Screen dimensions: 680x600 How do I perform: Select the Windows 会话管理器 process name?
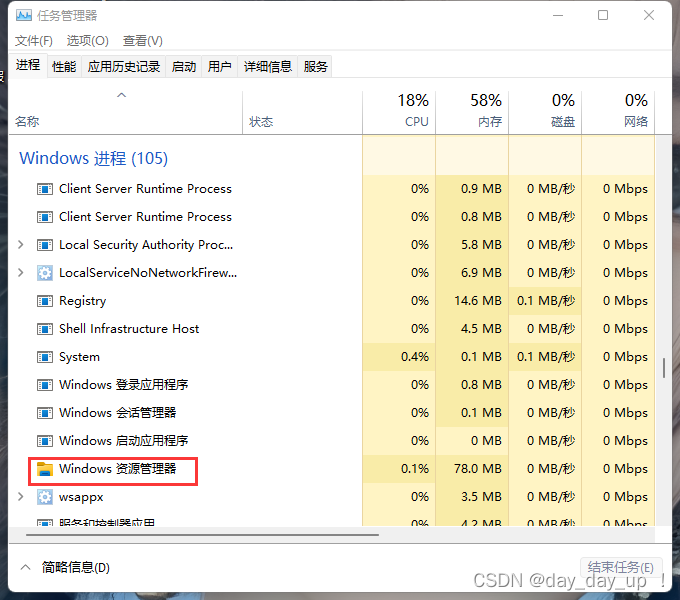coord(118,413)
